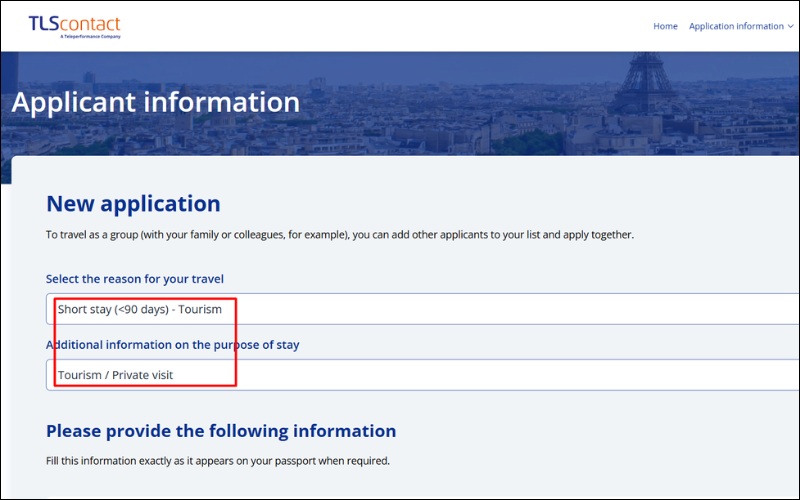This screenshot has height=500, width=800.
Task: Click the 'Please provide the following information' heading
Action: [221, 431]
